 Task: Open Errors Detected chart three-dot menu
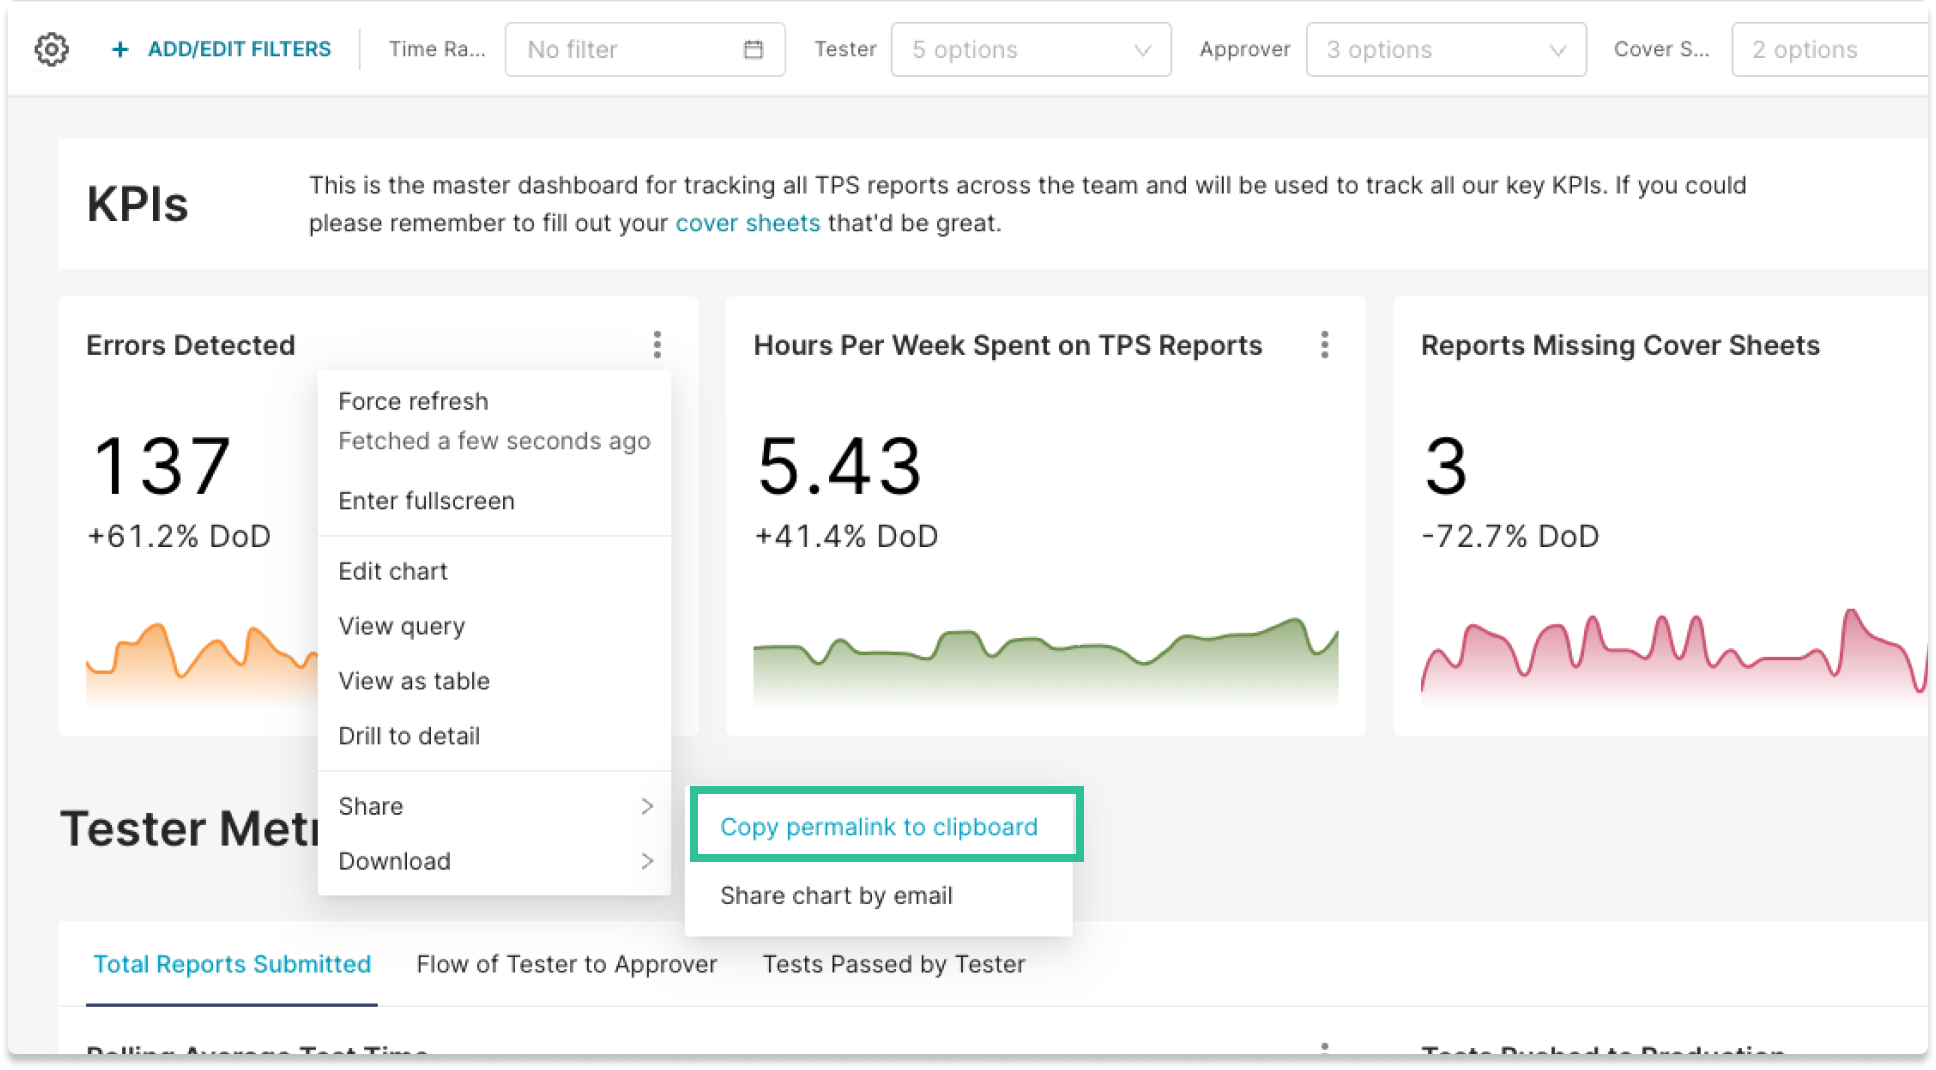pos(657,345)
